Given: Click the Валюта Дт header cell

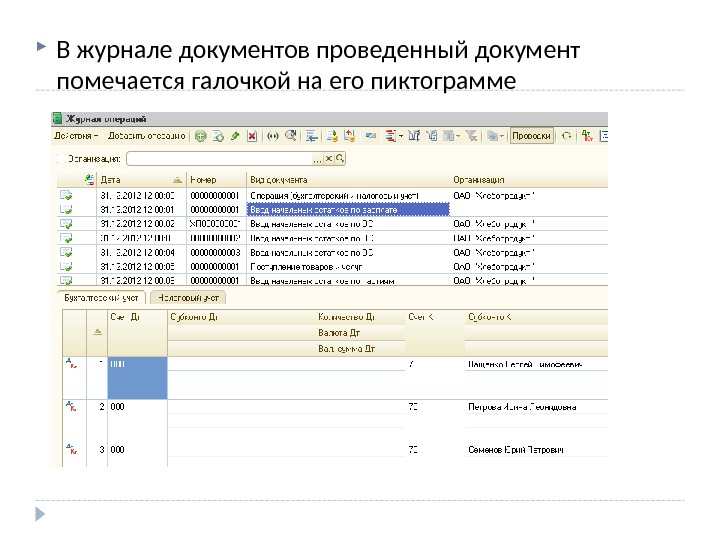Looking at the screenshot, I should pos(339,332).
